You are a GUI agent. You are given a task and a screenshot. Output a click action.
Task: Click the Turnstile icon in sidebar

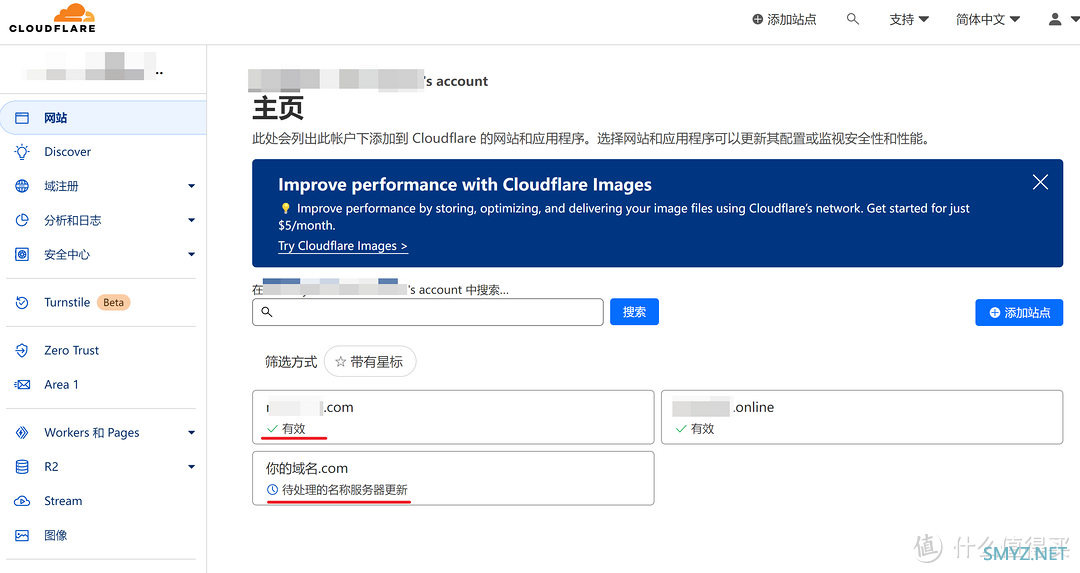click(x=22, y=302)
